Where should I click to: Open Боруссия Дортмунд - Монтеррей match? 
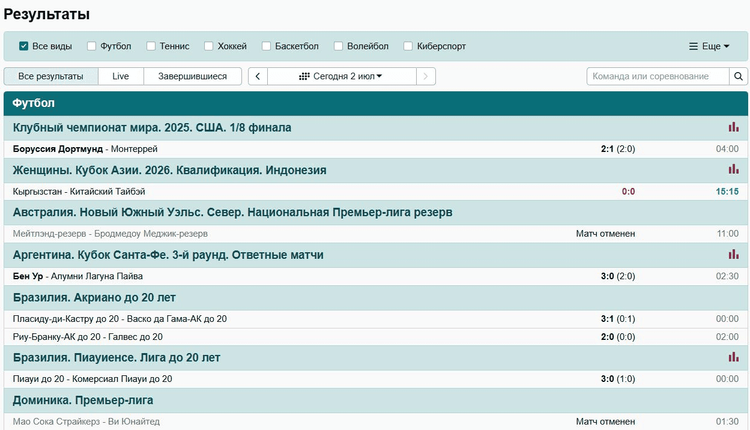85,149
